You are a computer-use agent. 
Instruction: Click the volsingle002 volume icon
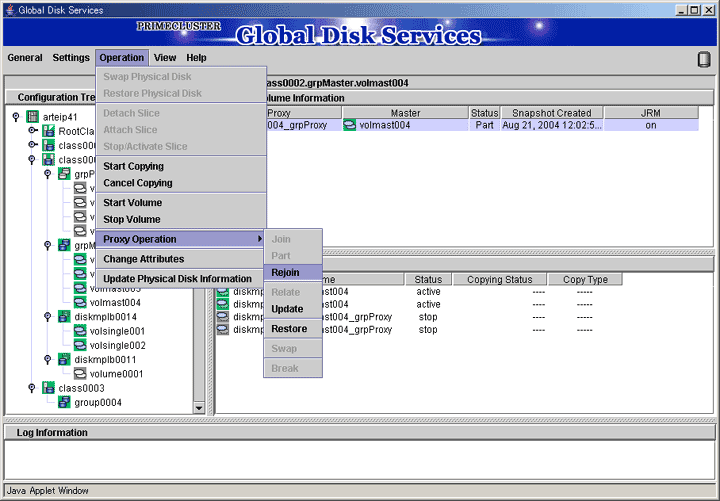tap(80, 345)
